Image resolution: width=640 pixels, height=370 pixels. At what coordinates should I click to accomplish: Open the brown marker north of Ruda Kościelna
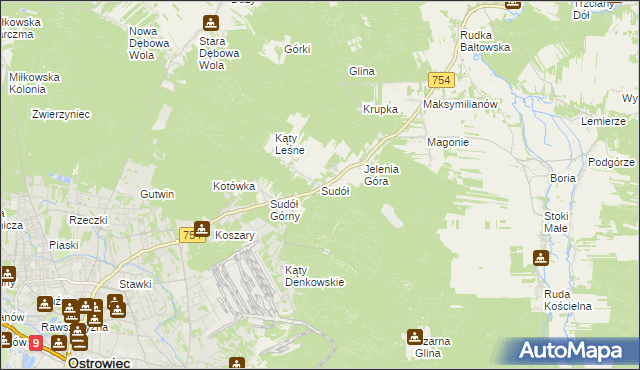click(x=541, y=258)
